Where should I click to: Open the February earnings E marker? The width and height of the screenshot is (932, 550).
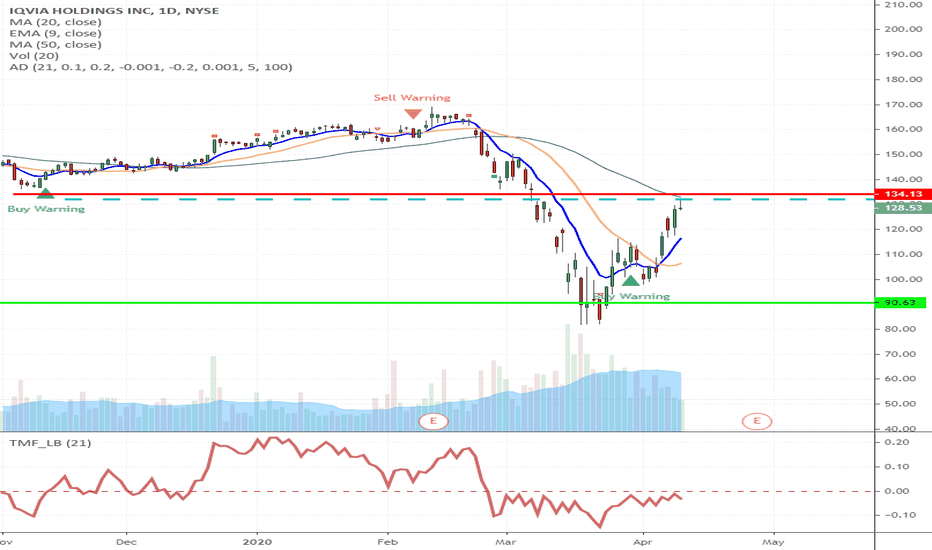click(433, 421)
